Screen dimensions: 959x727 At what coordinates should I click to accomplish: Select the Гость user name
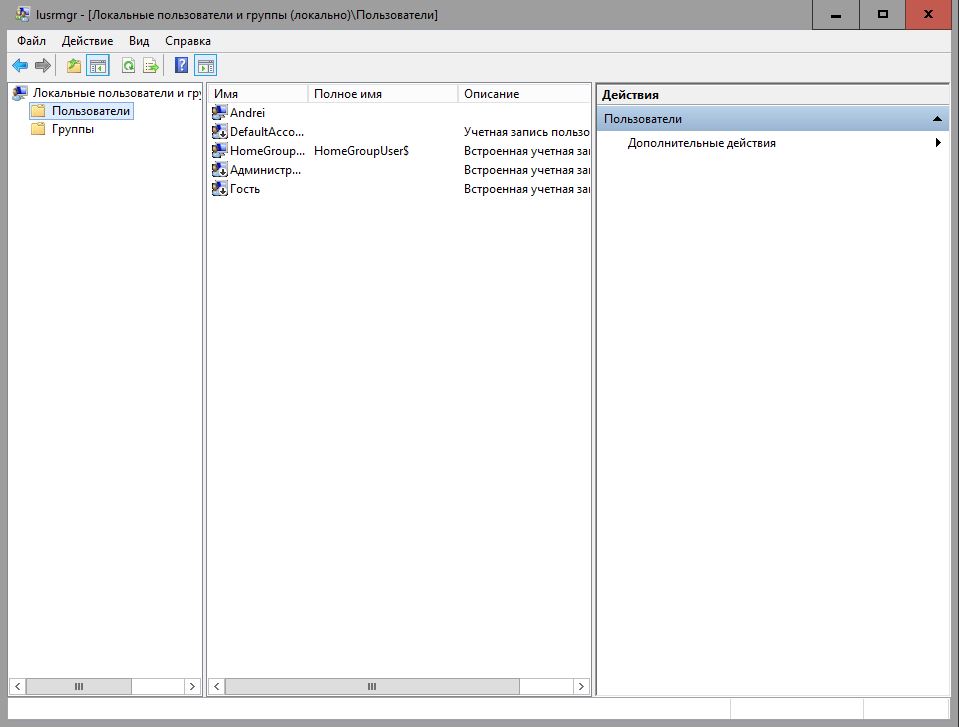coord(245,189)
